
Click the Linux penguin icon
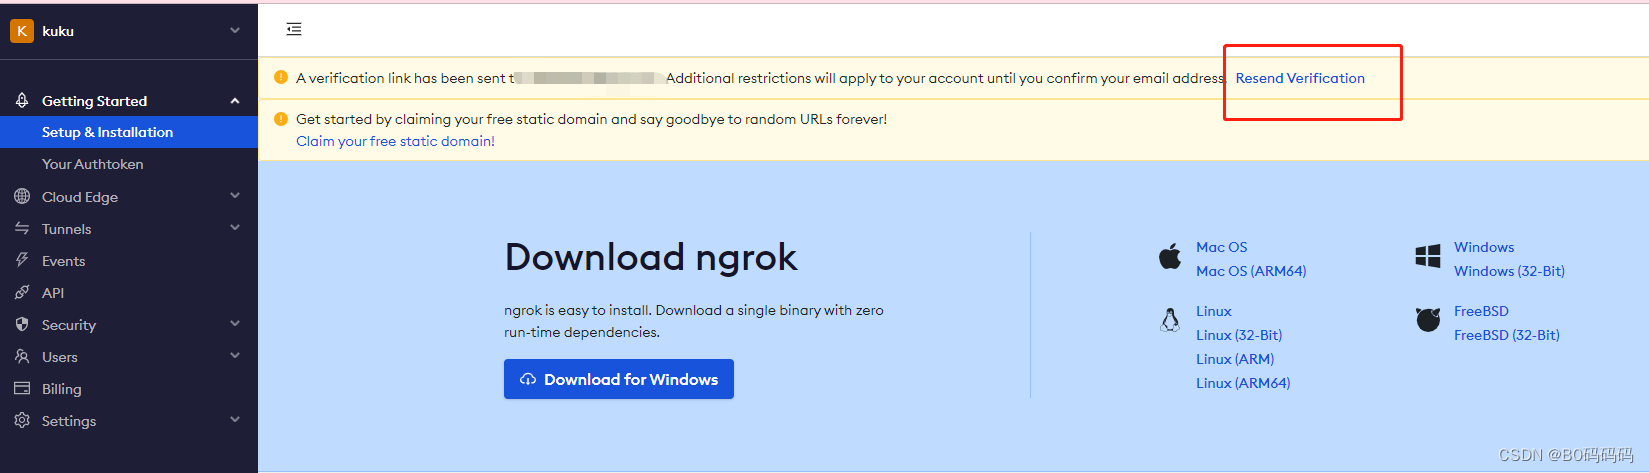point(1170,320)
